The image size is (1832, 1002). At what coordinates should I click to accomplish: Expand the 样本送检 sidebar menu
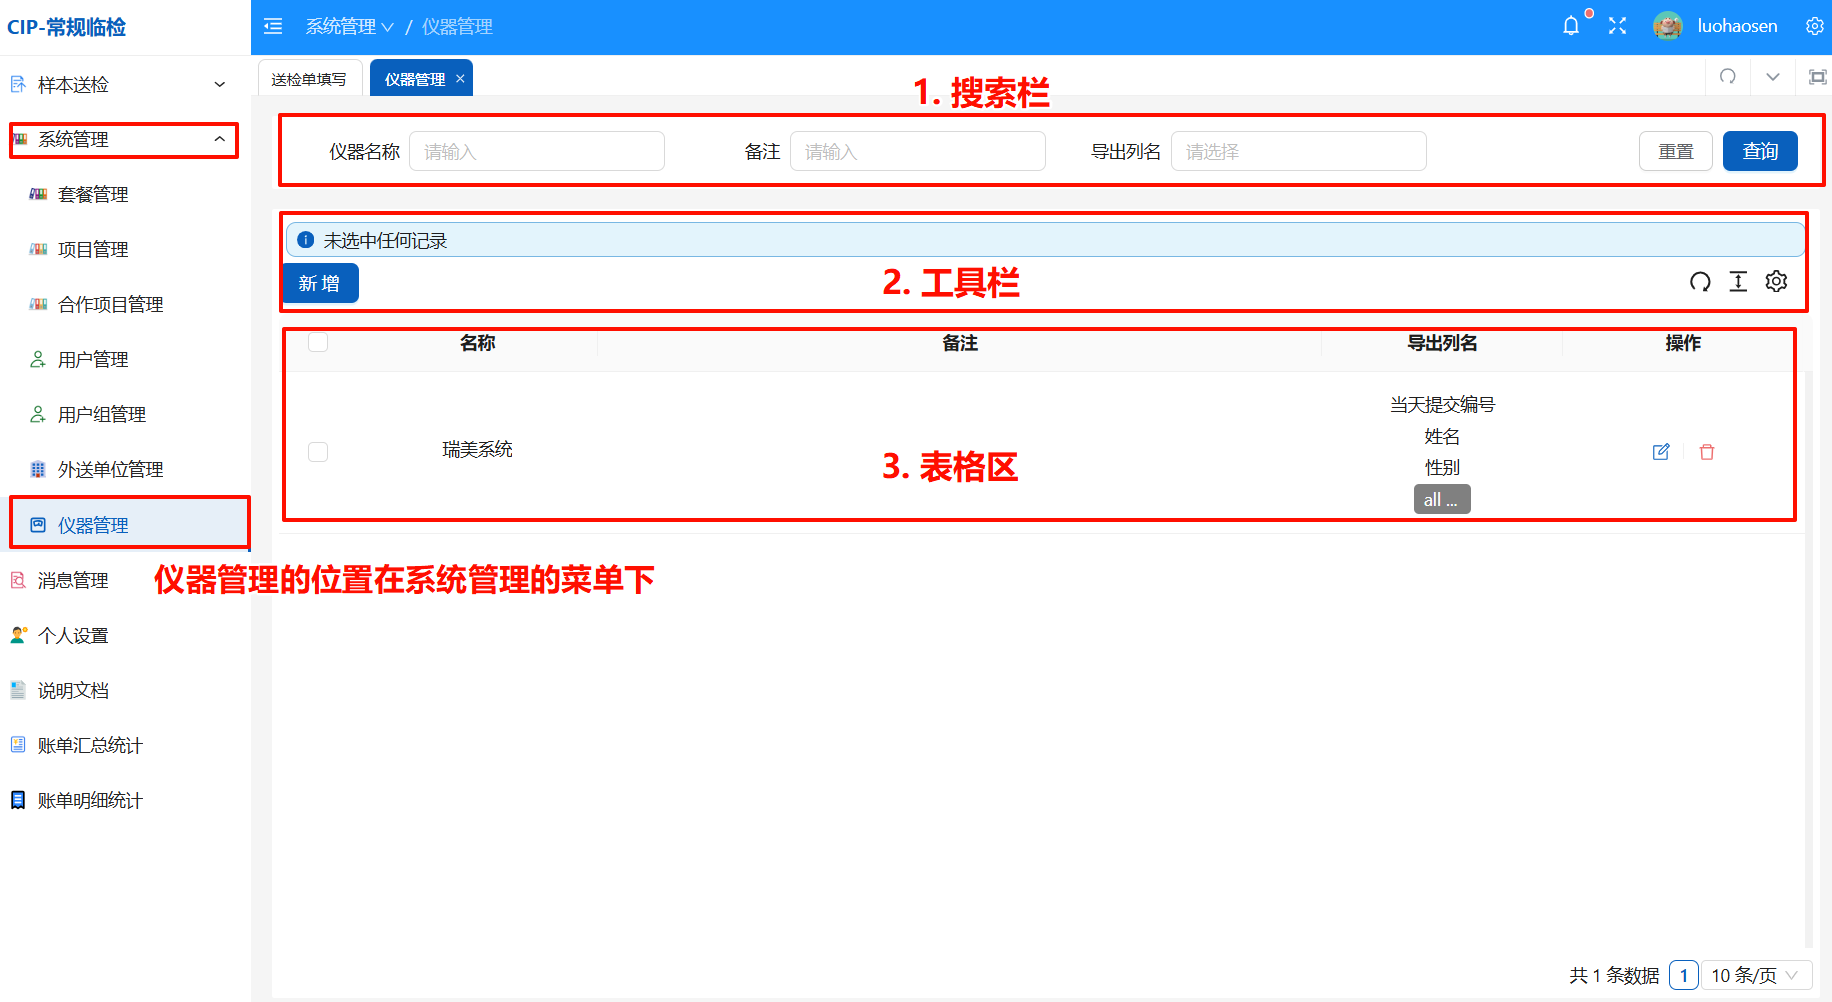pyautogui.click(x=120, y=85)
